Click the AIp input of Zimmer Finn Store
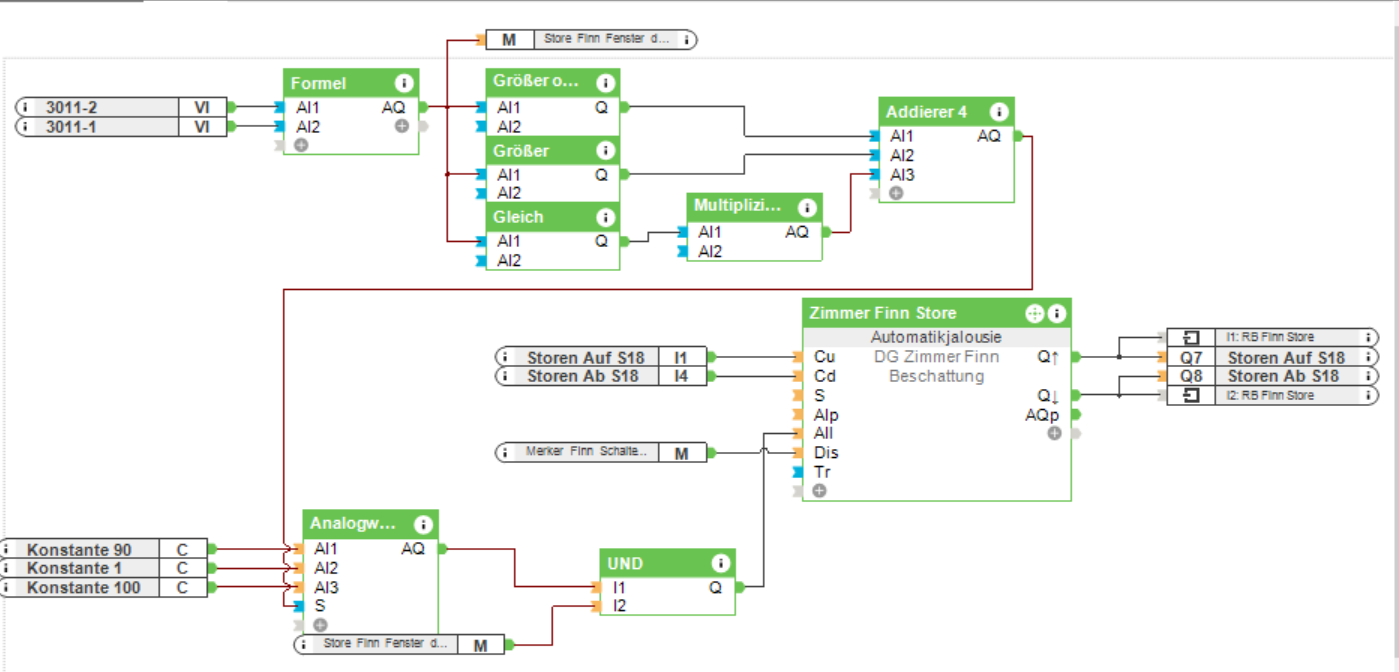This screenshot has width=1399, height=672. (826, 414)
